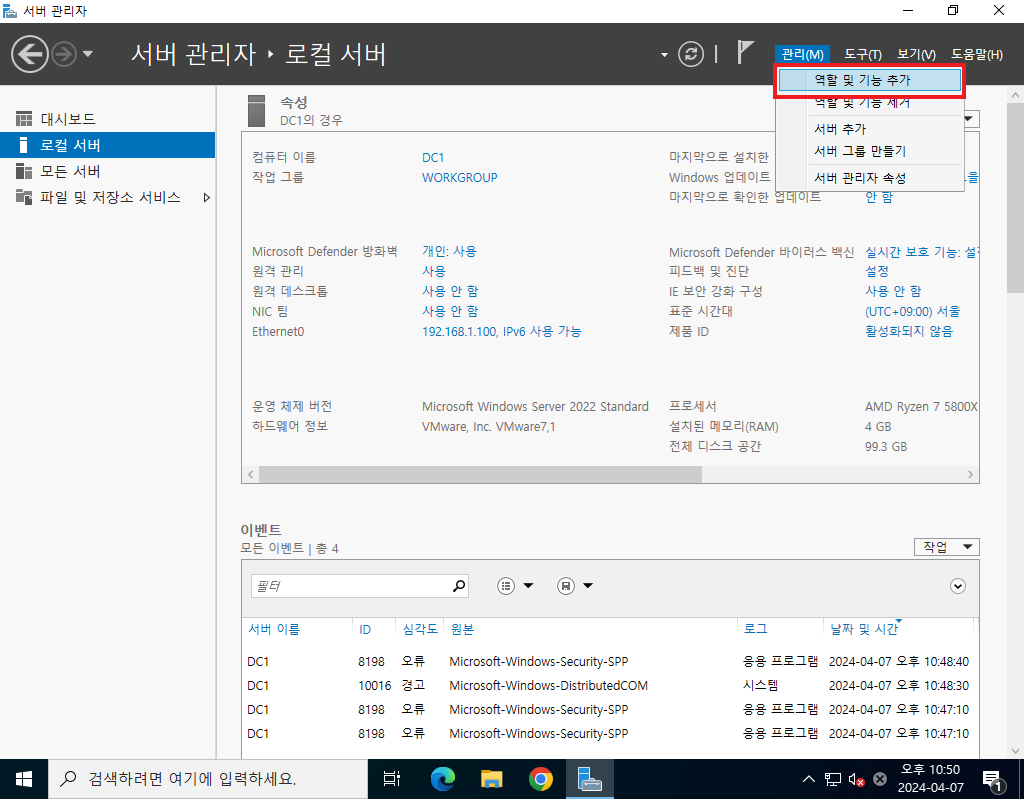Viewport: 1024px width, 799px height.
Task: Click the server icon beside 속성 heading
Action: point(257,111)
